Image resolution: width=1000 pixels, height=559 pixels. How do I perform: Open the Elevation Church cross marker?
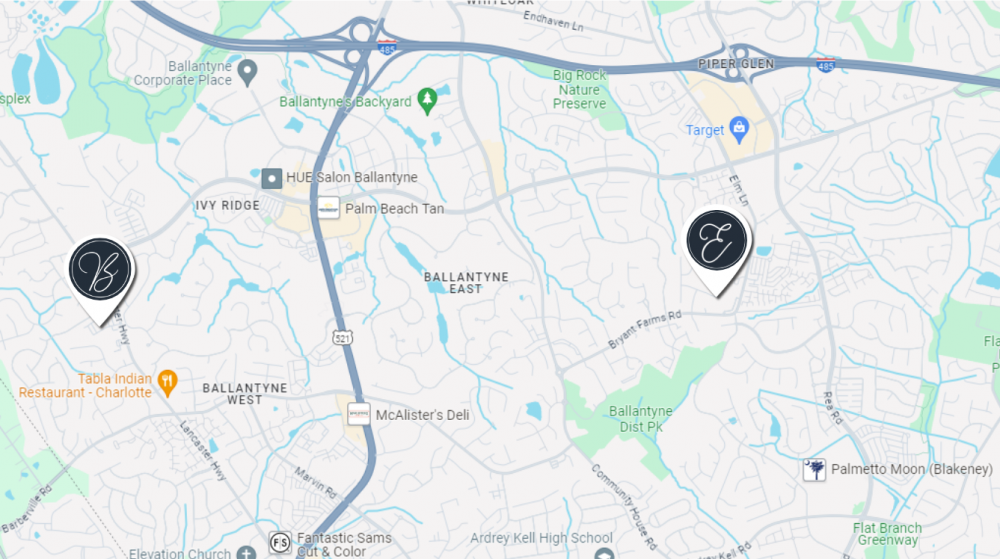click(246, 553)
